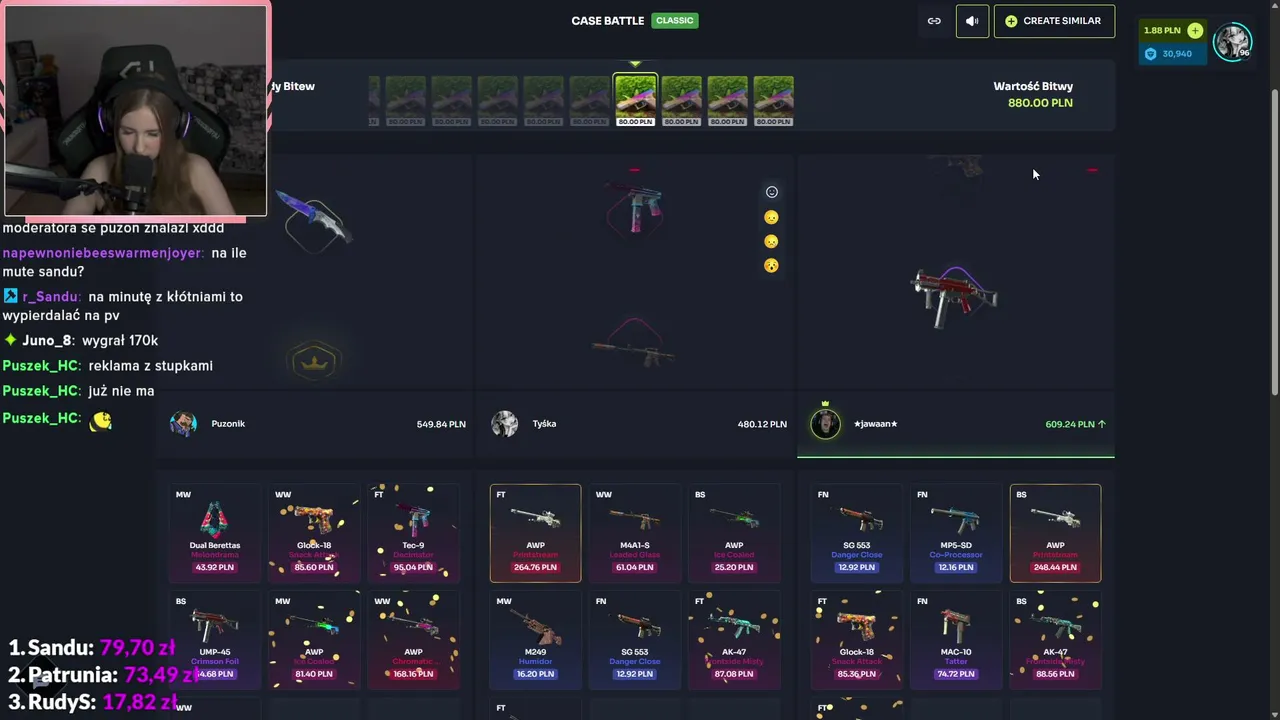Open the MP5-SD Co-Processor item card
This screenshot has width=1280, height=720.
[x=956, y=533]
